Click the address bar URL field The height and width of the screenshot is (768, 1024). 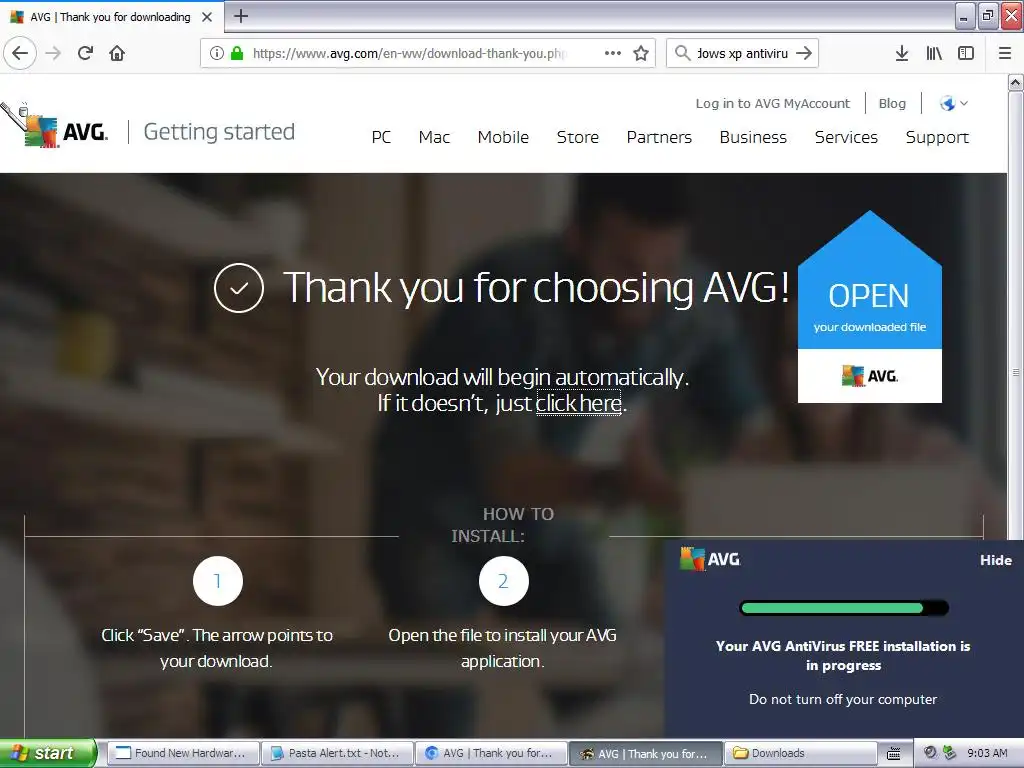coord(408,53)
